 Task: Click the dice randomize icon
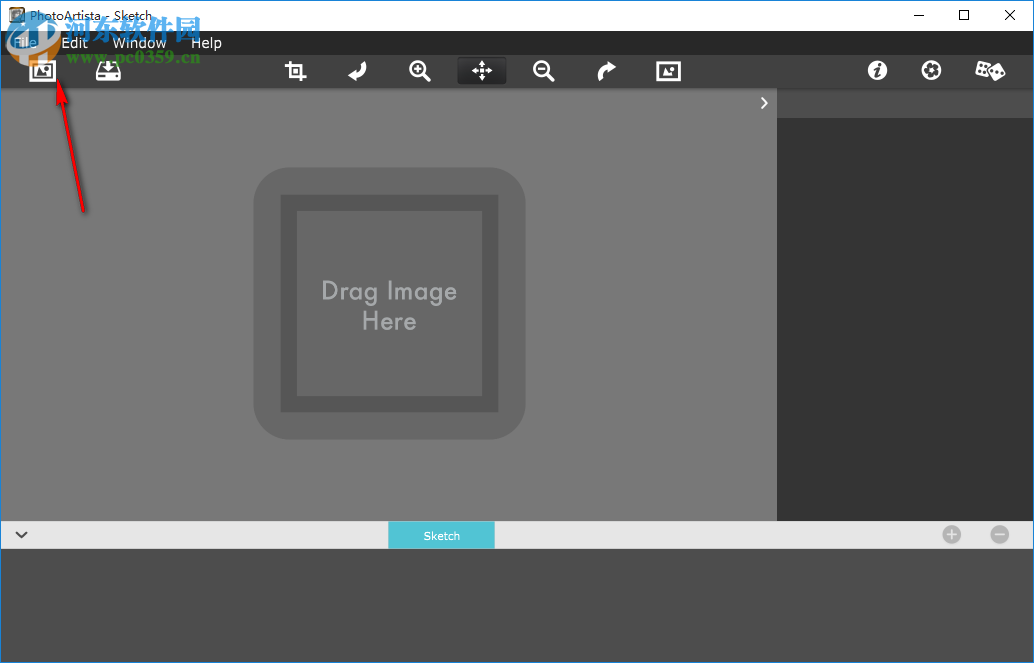pyautogui.click(x=990, y=71)
